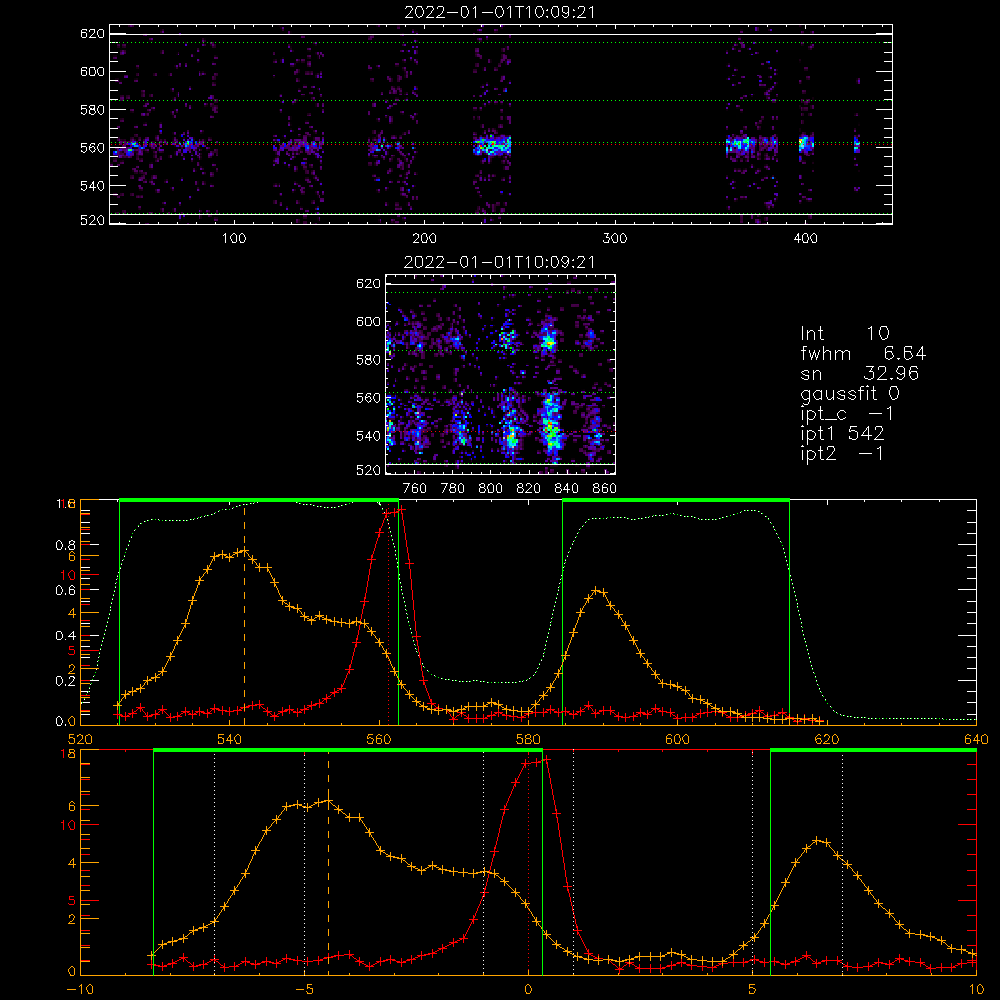
Task: Click x-axis label 860 on middle image
Action: coord(605,489)
